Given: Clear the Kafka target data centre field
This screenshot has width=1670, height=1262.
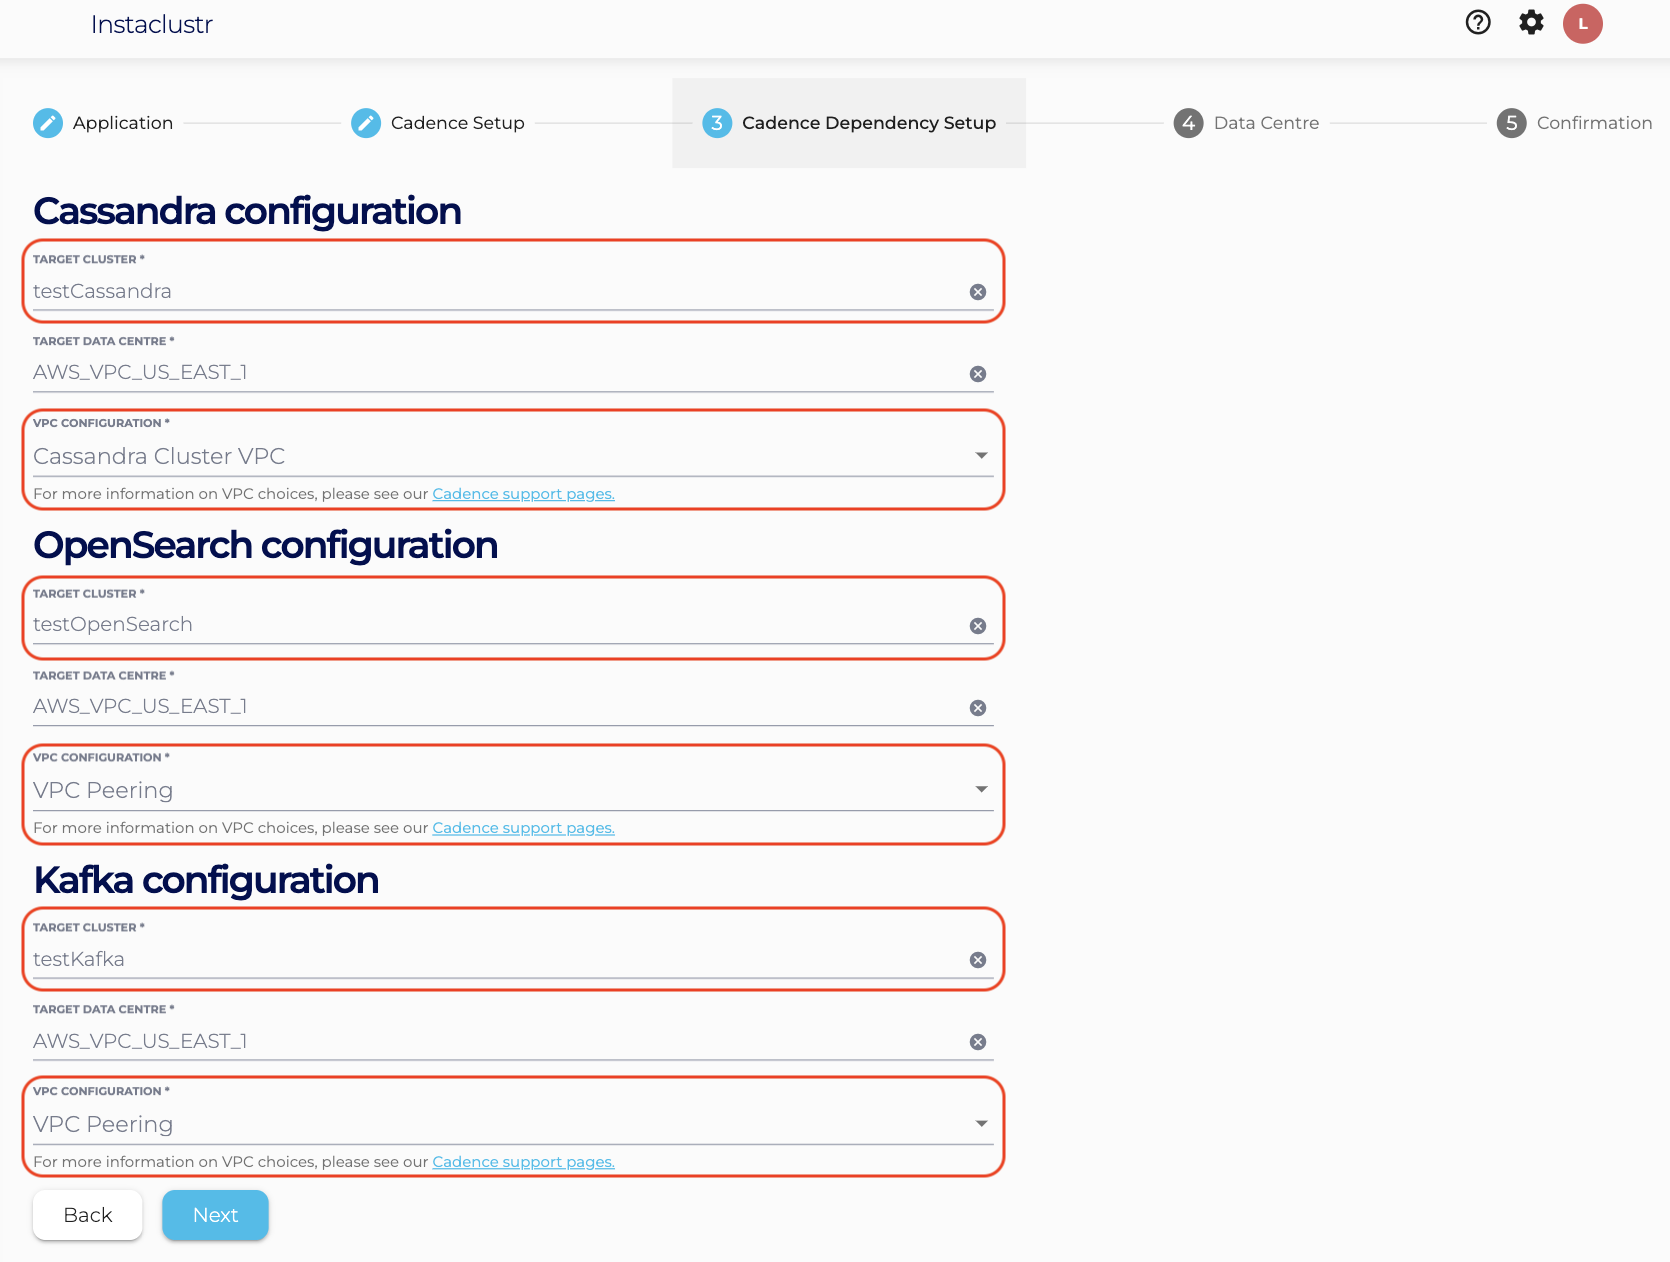Looking at the screenshot, I should click(x=977, y=1042).
